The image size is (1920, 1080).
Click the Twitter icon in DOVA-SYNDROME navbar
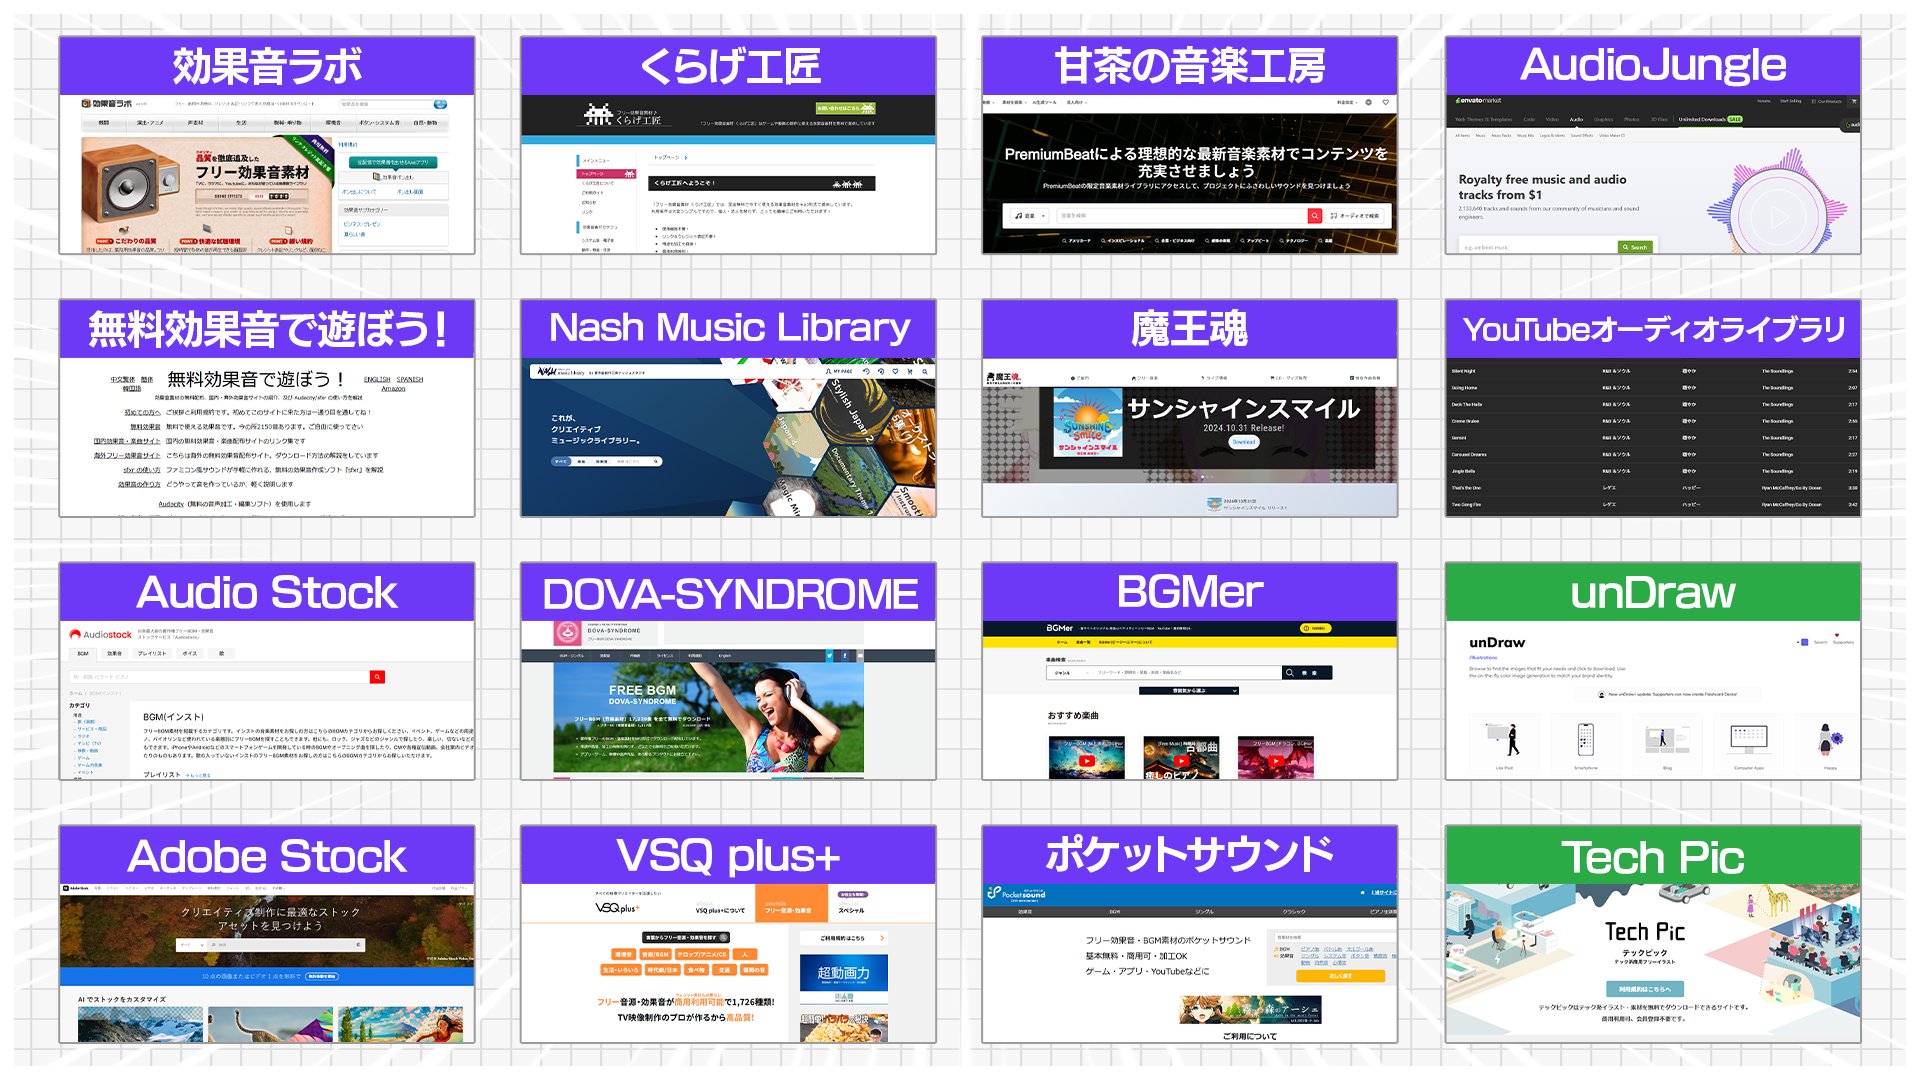pos(829,656)
